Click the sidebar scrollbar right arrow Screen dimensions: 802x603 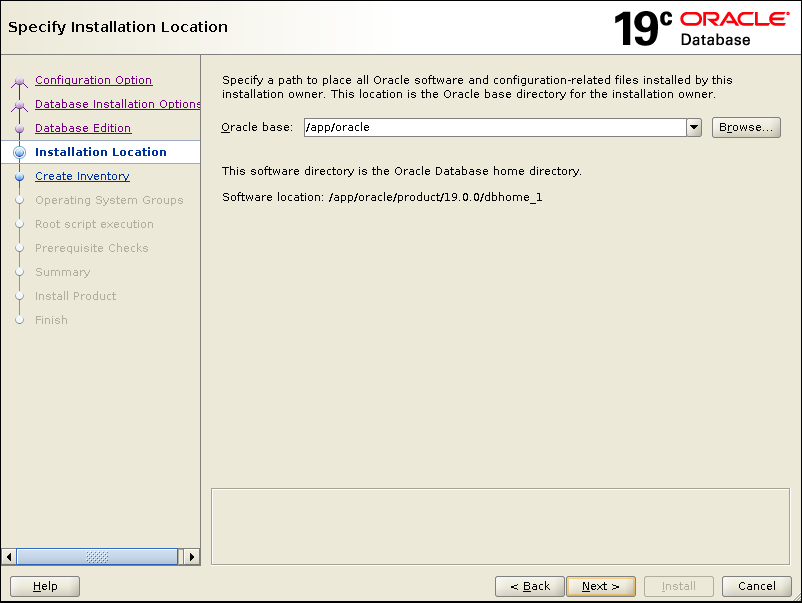pyautogui.click(x=191, y=556)
